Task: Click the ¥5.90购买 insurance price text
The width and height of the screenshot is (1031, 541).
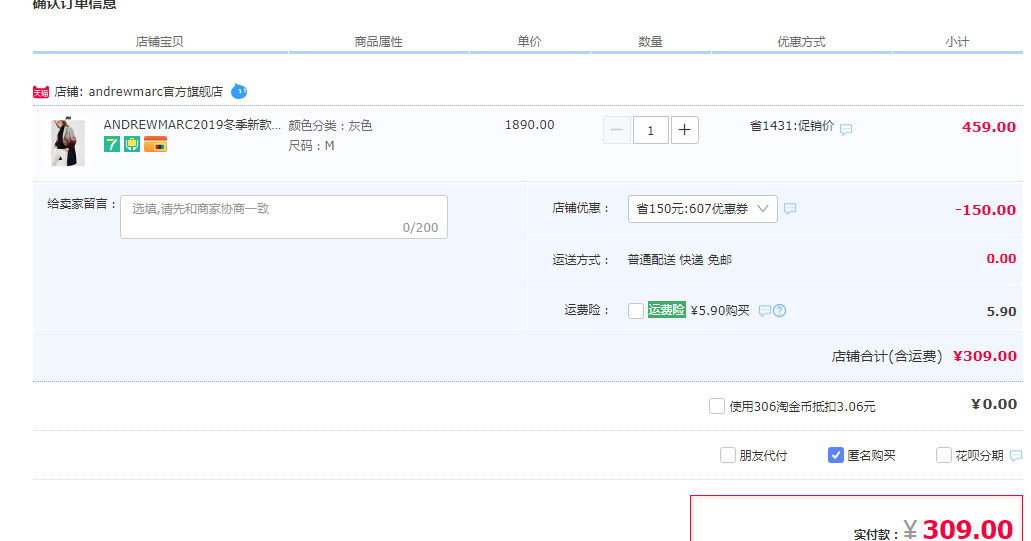Action: 720,310
